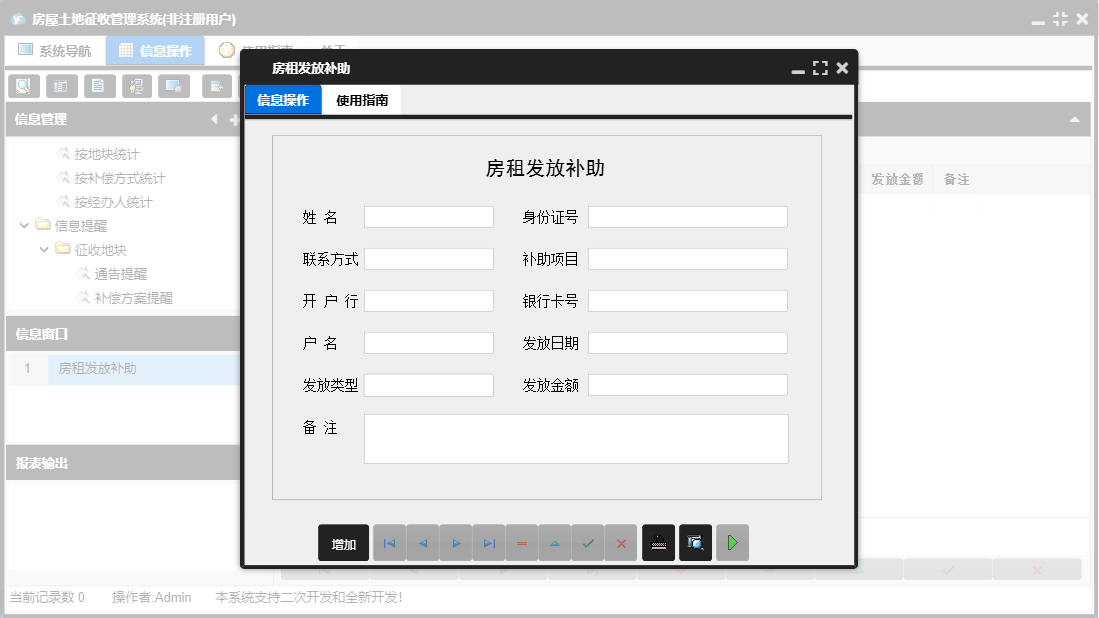1099x618 pixels.
Task: Click the document icon in the left toolbar
Action: (99, 86)
